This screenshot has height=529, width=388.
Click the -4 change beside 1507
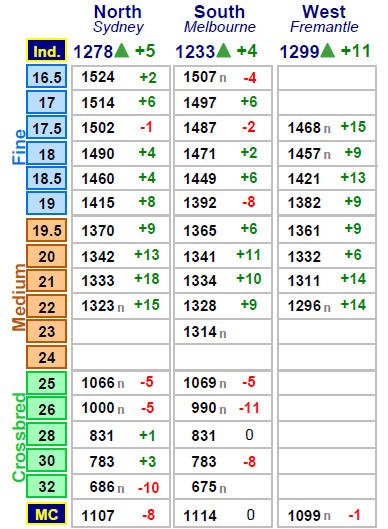point(250,78)
